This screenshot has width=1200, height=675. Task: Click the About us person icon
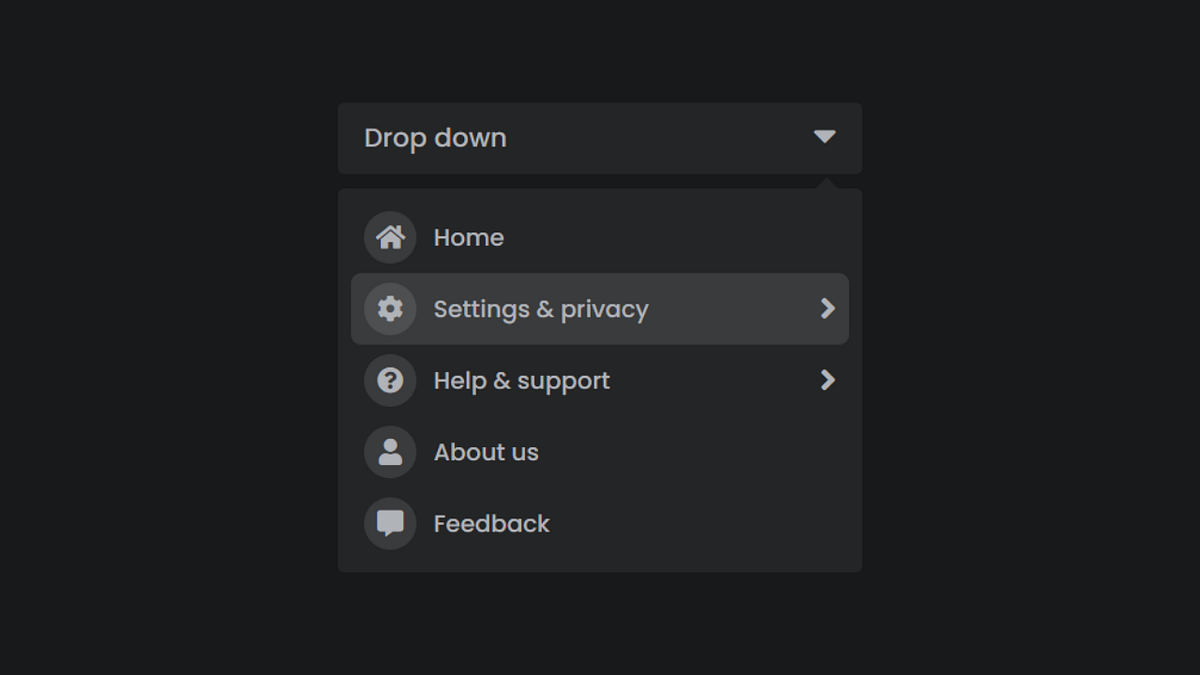click(x=389, y=452)
